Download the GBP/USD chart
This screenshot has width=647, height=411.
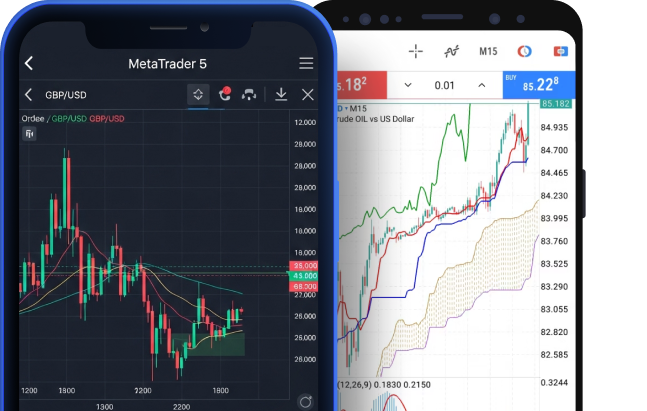281,94
